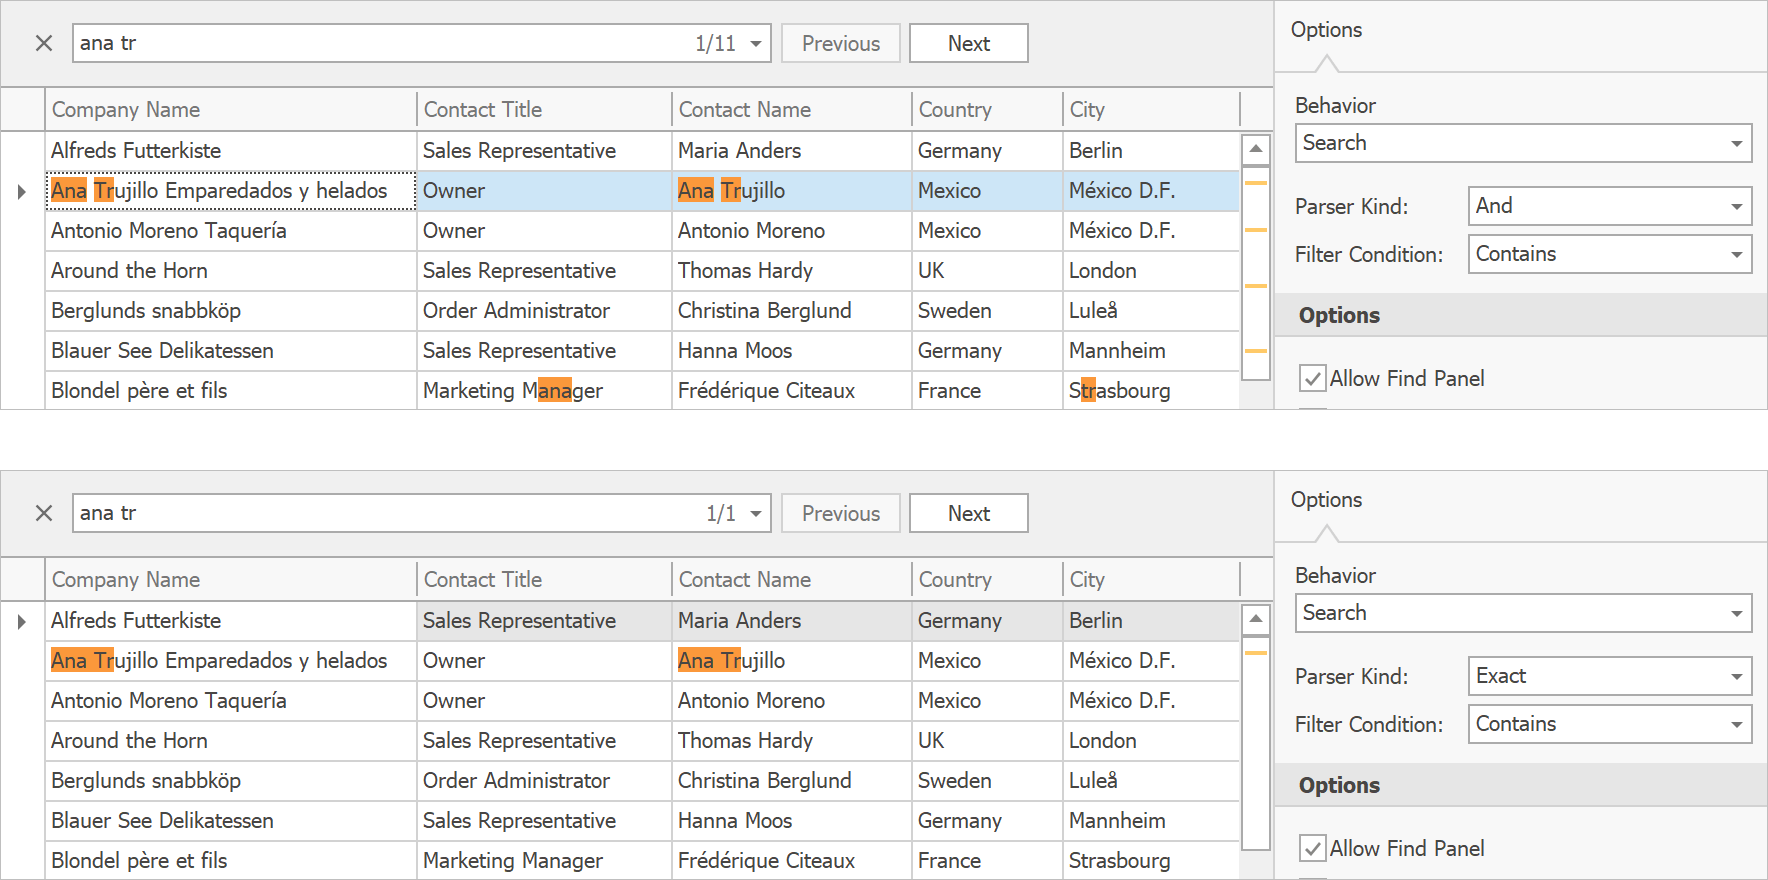Sort by City column in bottom grid

(1151, 580)
